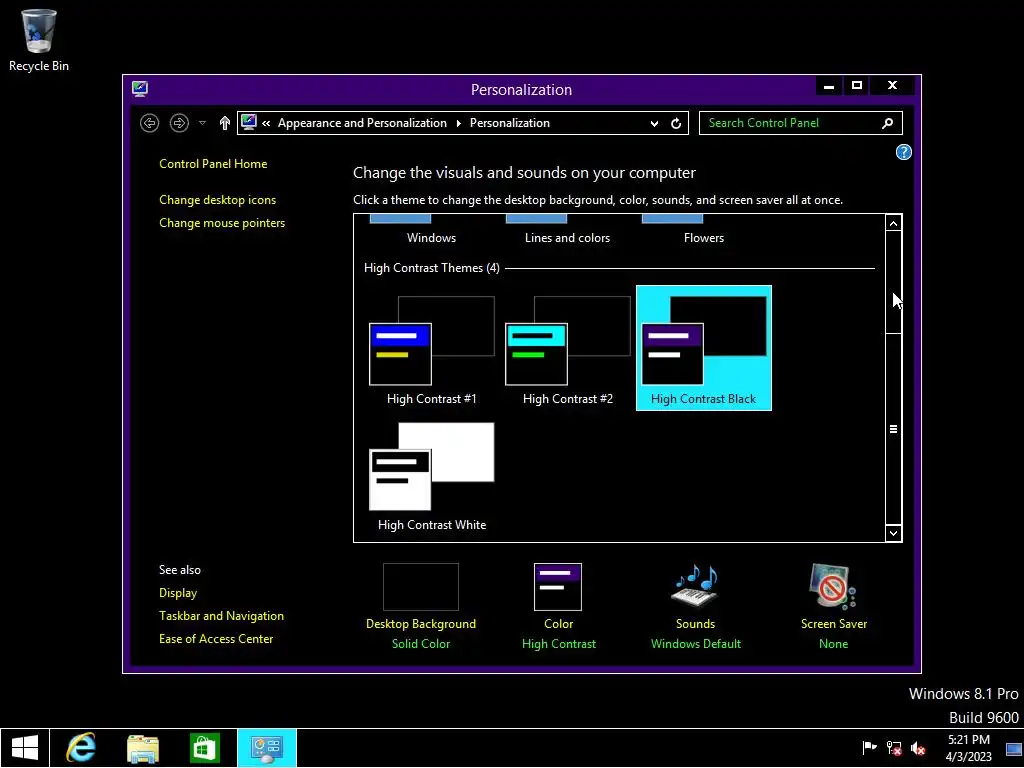
Task: Open the Recycle Bin desktop icon
Action: tap(39, 40)
